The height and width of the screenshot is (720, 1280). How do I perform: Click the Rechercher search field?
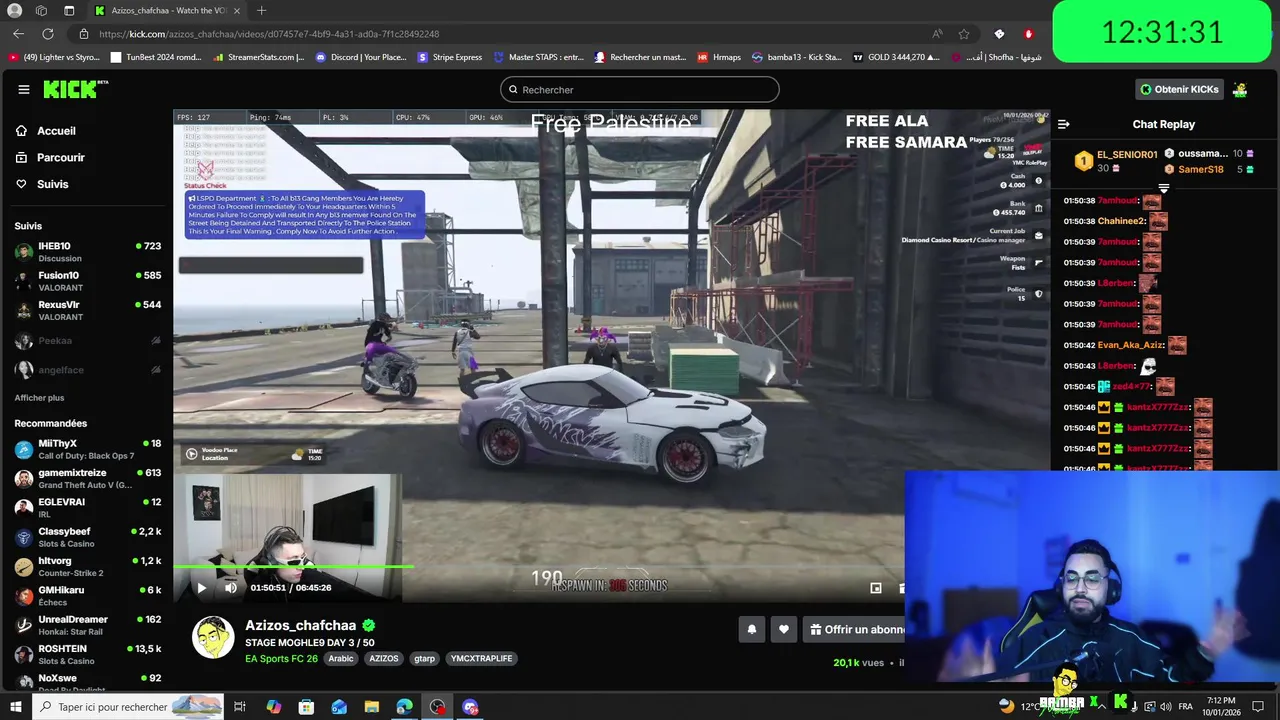coord(639,90)
